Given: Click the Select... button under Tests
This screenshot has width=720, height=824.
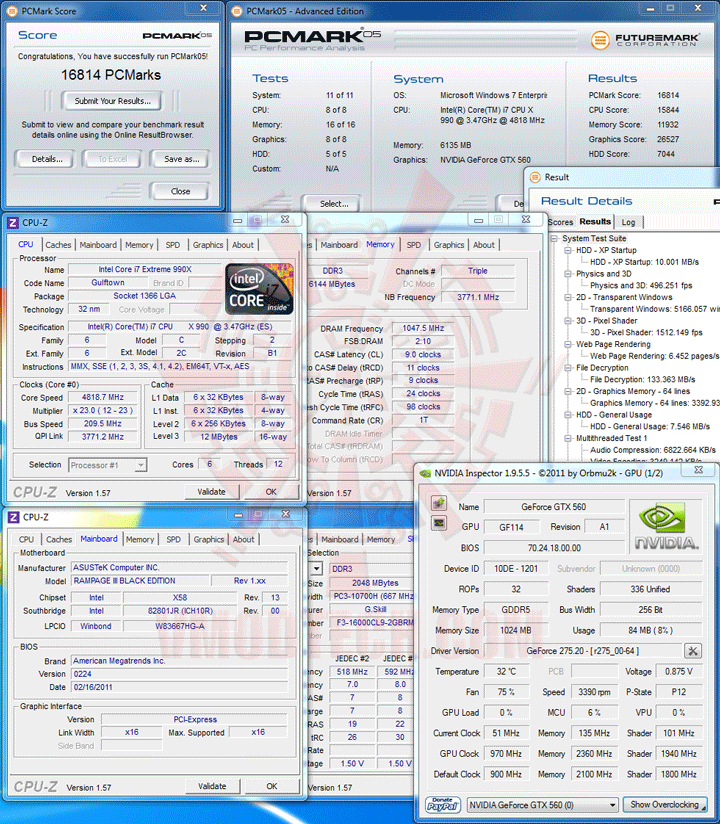Looking at the screenshot, I should [x=333, y=204].
